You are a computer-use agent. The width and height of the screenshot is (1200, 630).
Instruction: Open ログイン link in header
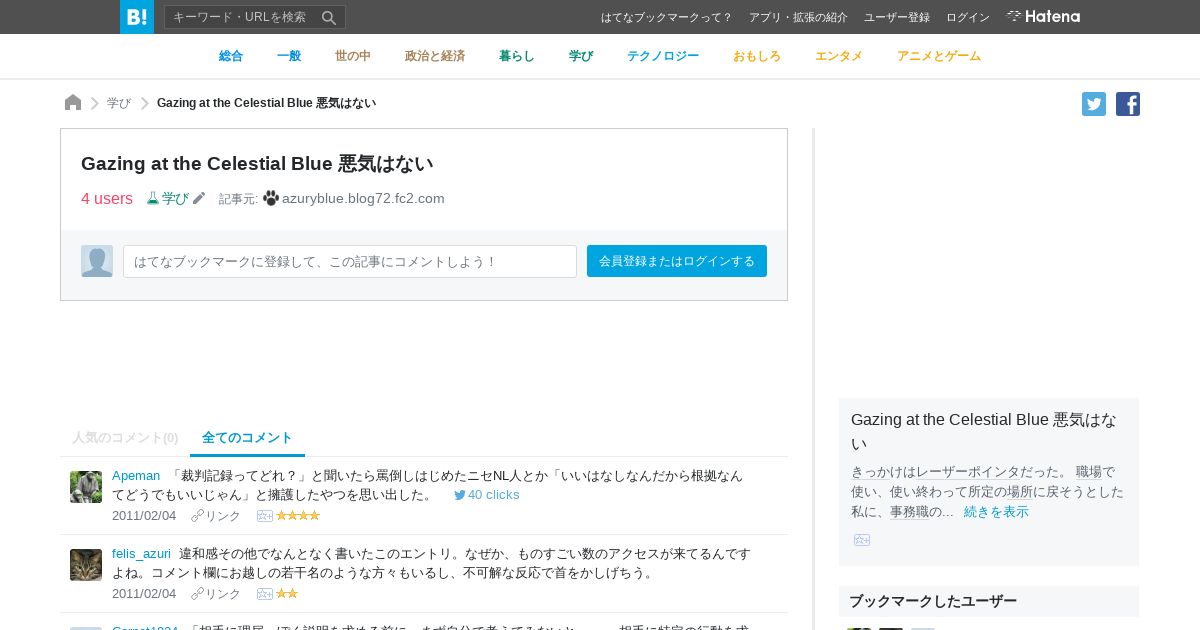click(968, 17)
